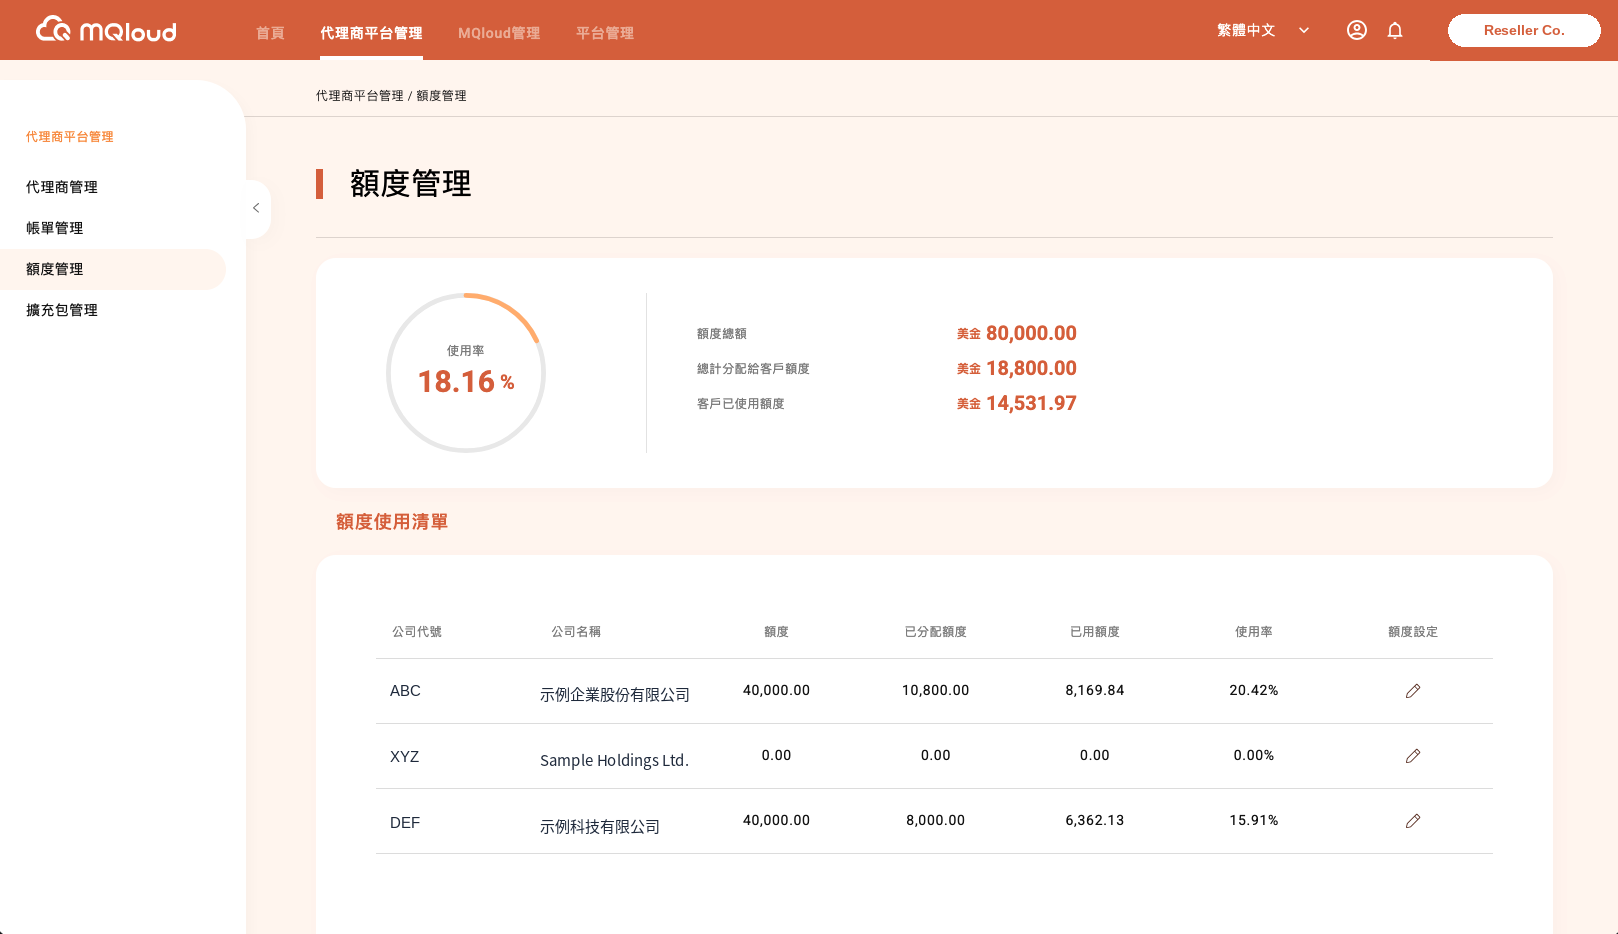Click the 額度管理 breadcrumb item

pos(441,96)
